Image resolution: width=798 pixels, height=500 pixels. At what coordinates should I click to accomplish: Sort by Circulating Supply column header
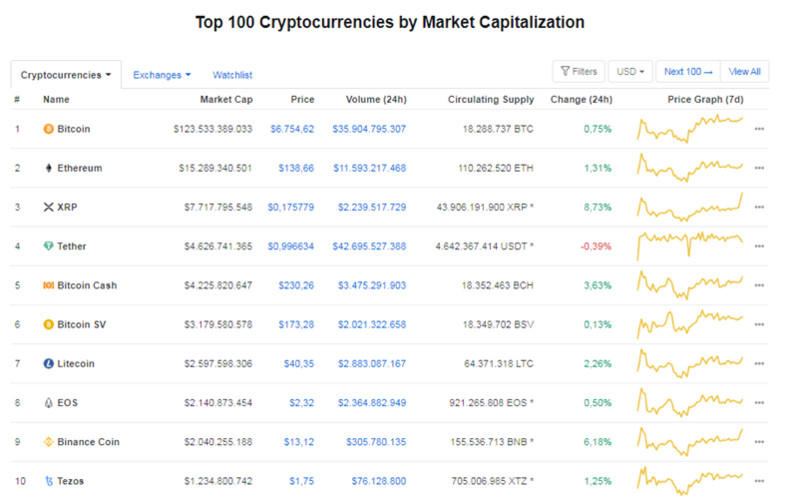[491, 99]
